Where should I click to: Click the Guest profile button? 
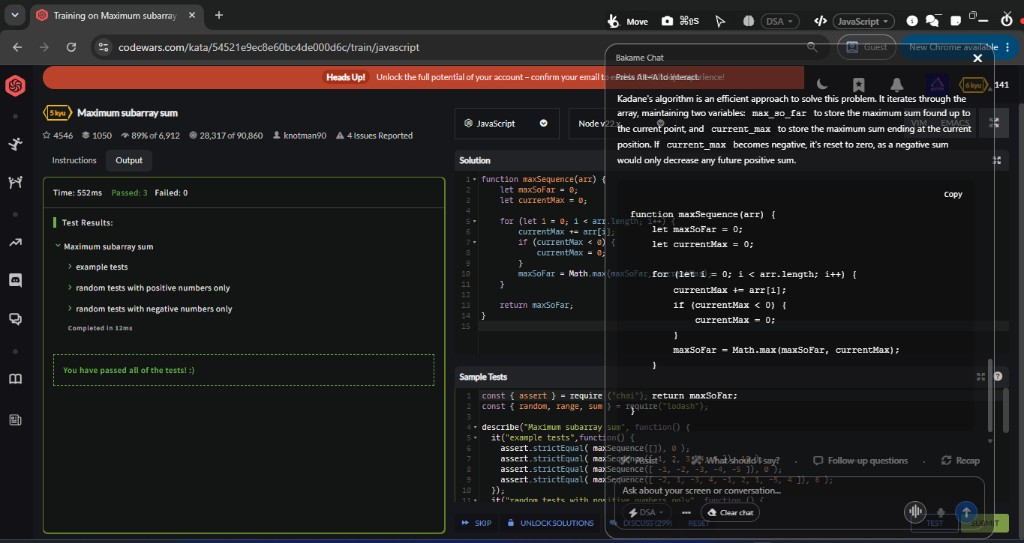pyautogui.click(x=867, y=47)
